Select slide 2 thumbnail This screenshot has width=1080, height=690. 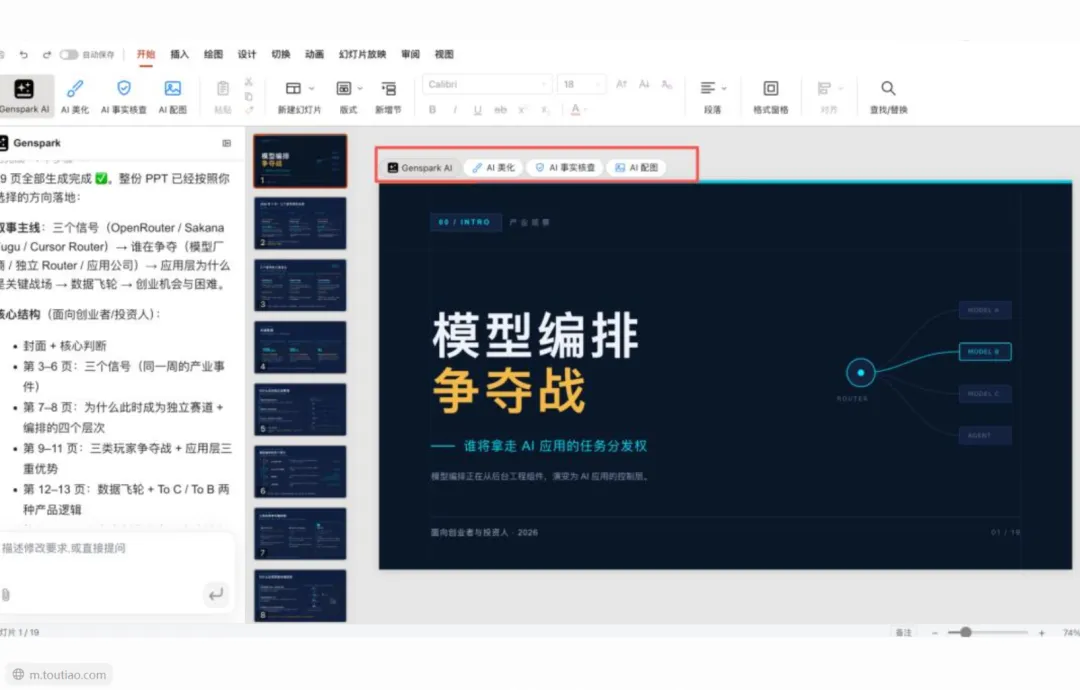coord(300,223)
